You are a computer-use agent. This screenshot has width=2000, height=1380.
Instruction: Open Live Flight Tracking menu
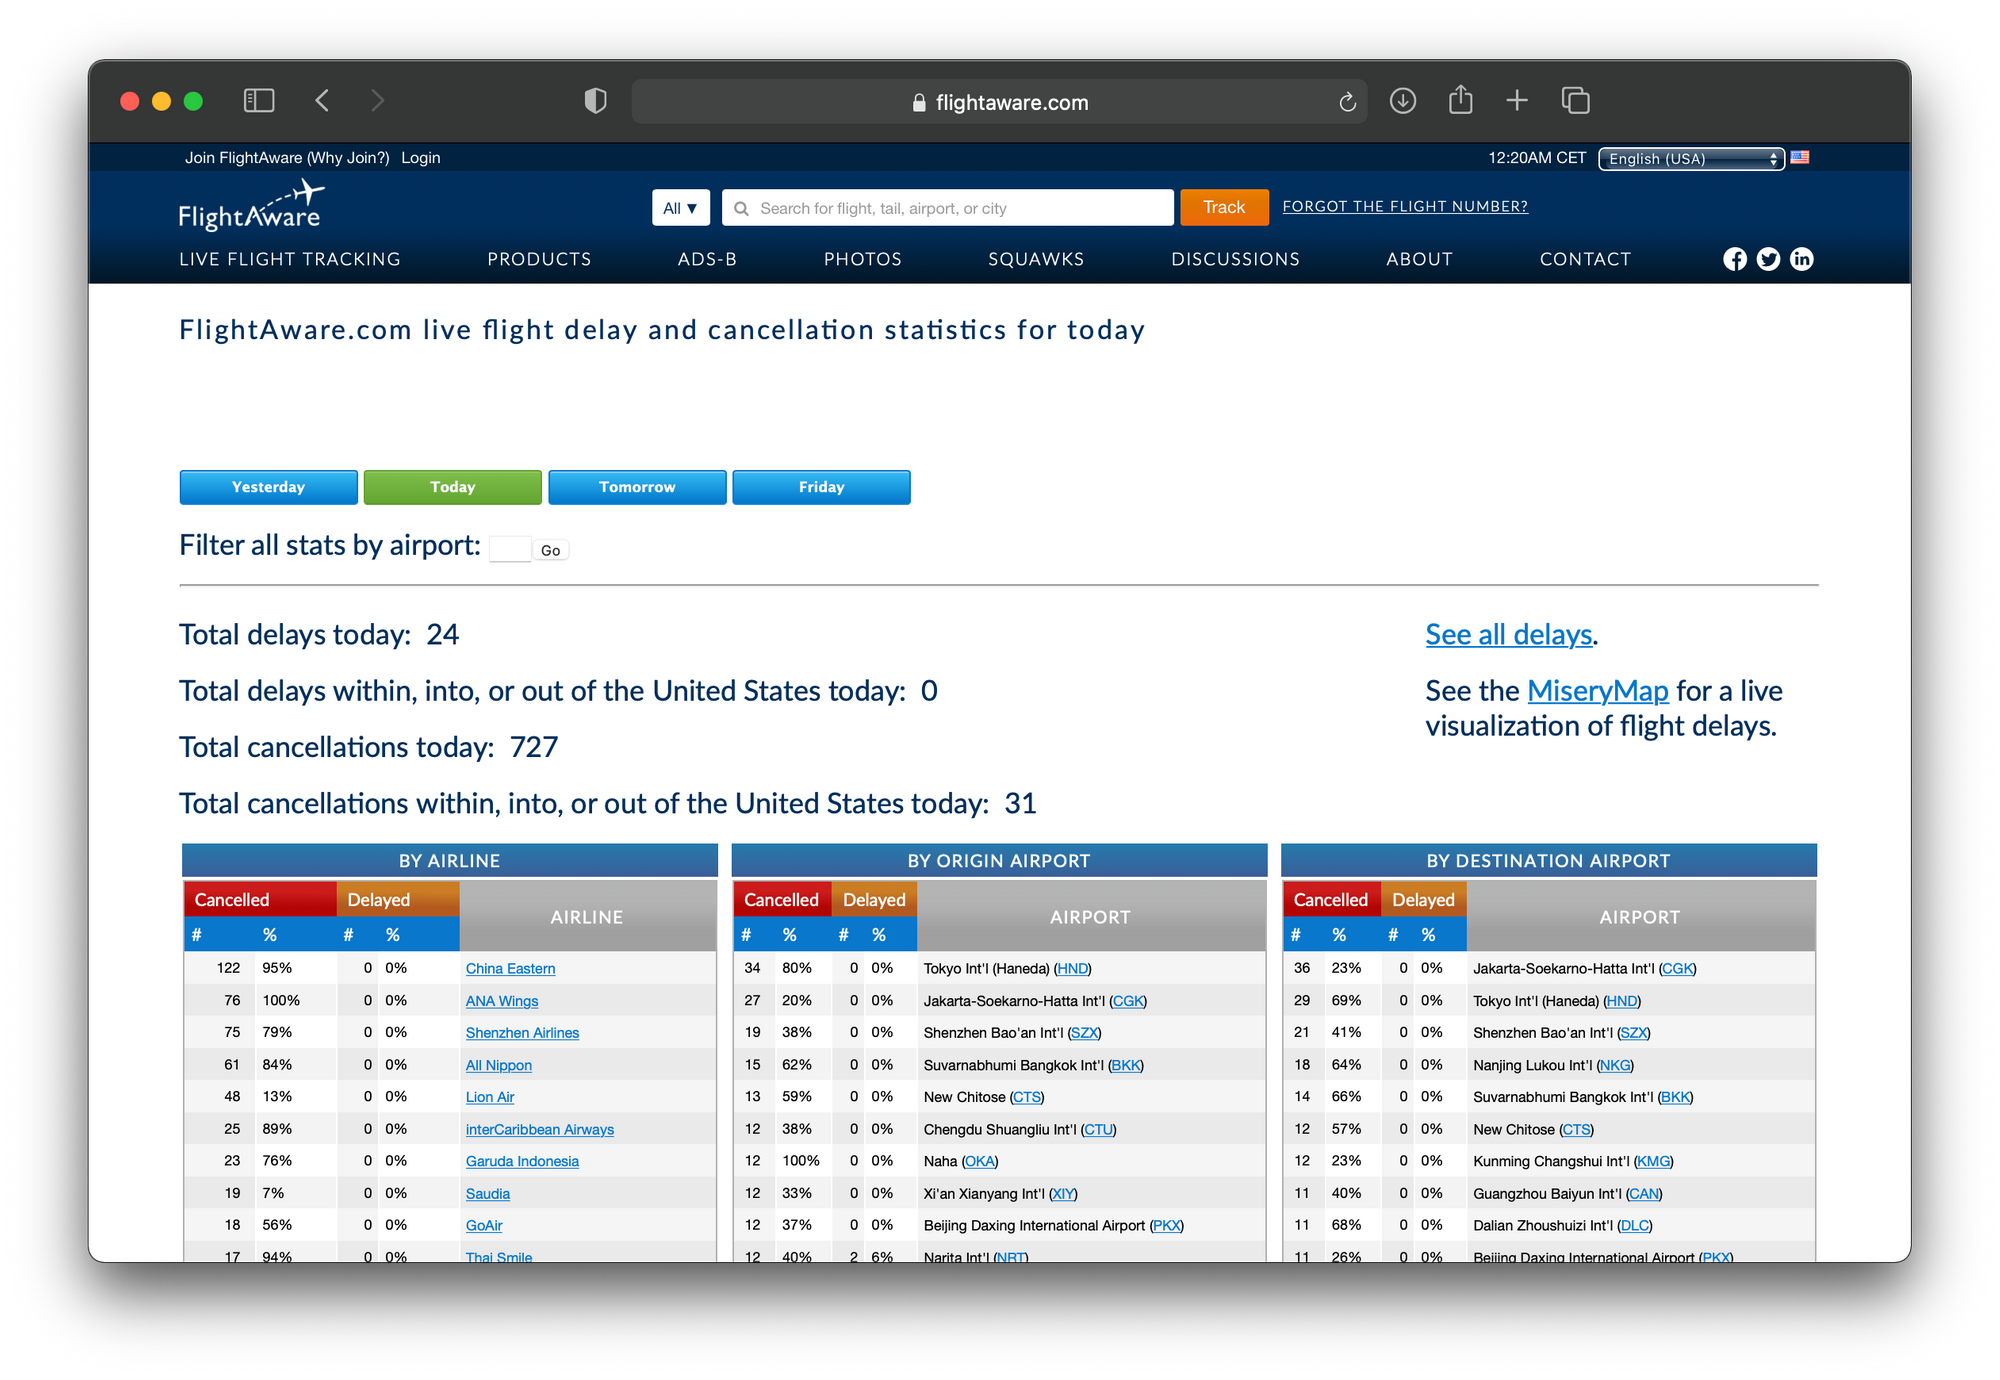[x=290, y=259]
